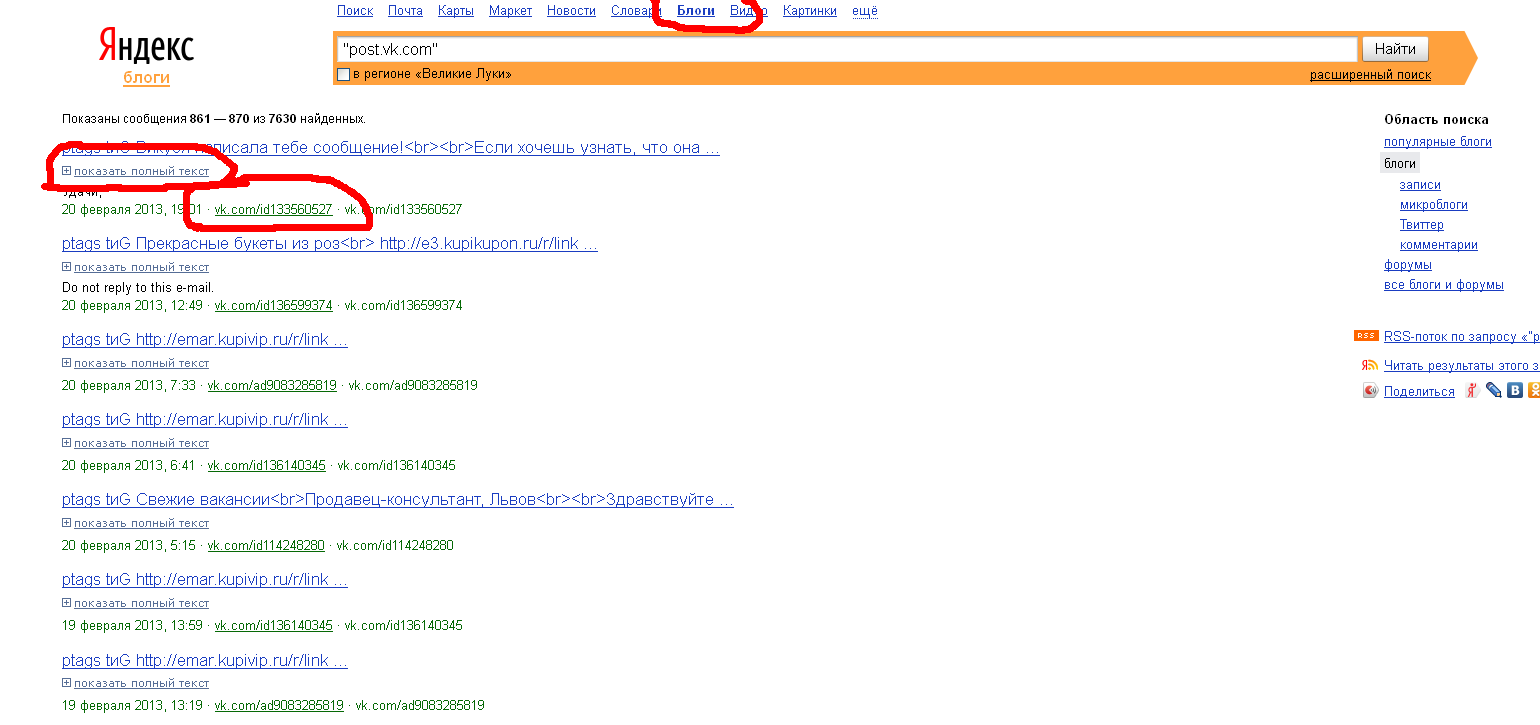Open kupivip result title above 20 февраля 7:33

205,340
